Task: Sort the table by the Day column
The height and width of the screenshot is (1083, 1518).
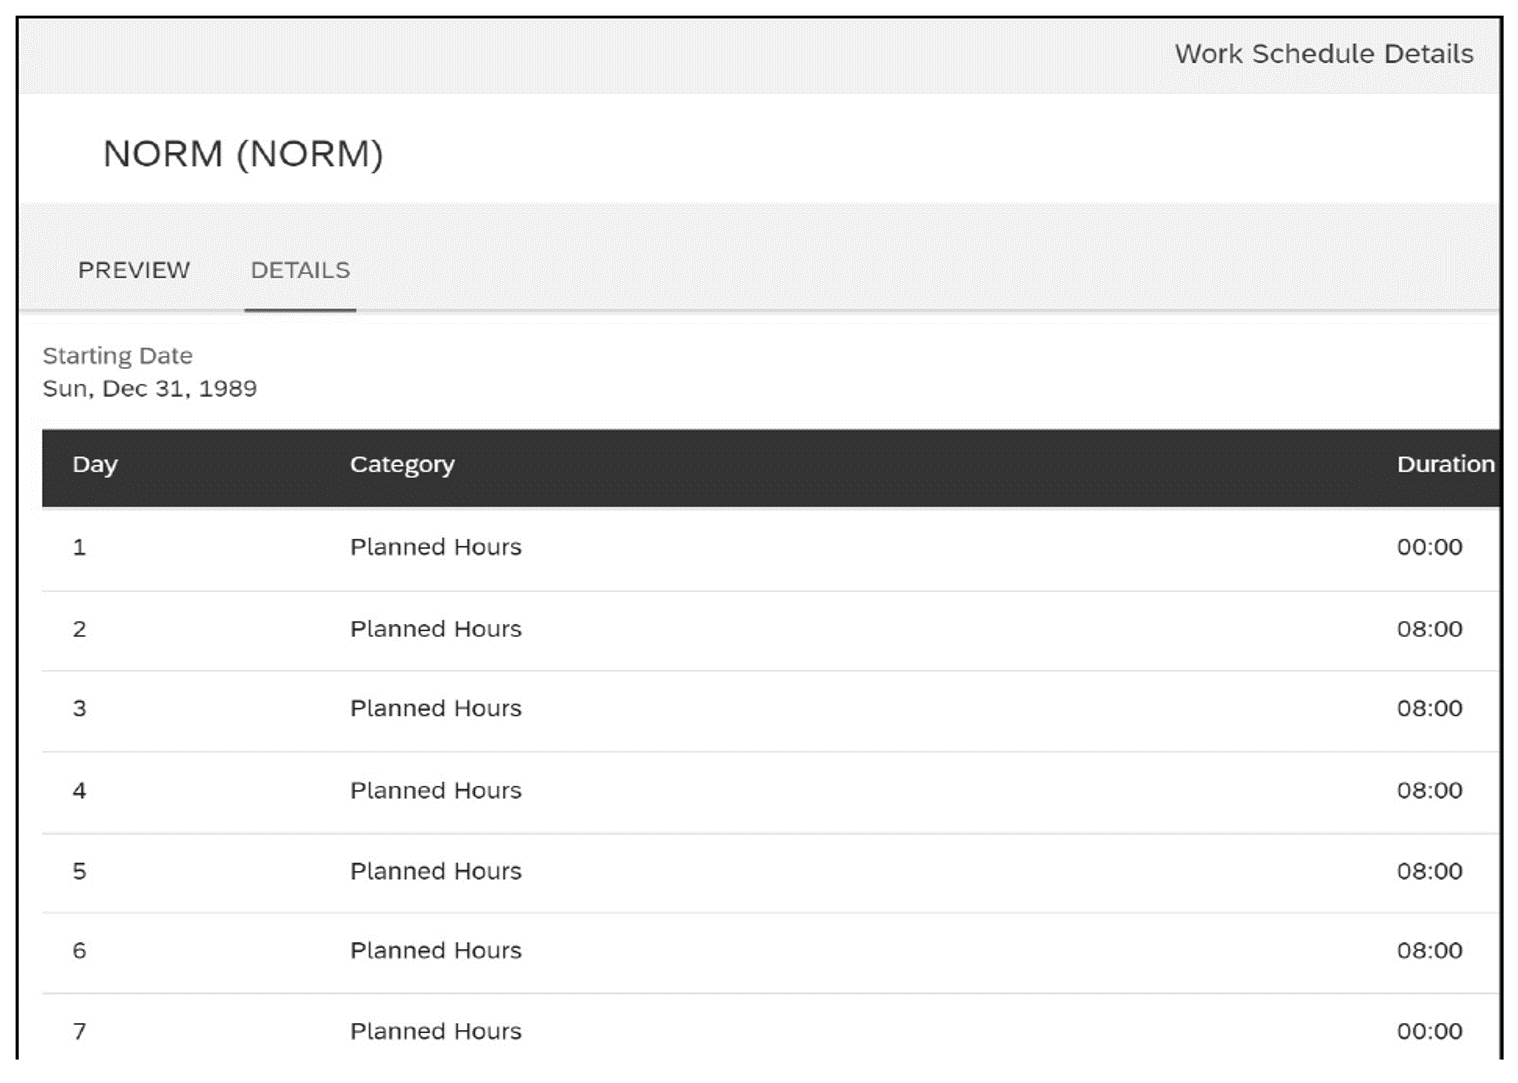Action: tap(95, 464)
